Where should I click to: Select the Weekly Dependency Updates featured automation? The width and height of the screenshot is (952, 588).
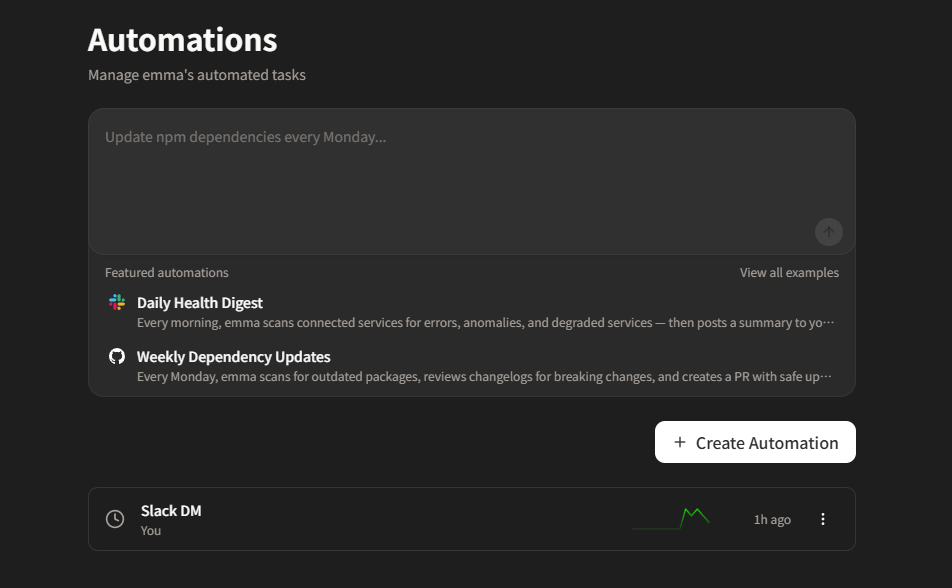tap(472, 366)
